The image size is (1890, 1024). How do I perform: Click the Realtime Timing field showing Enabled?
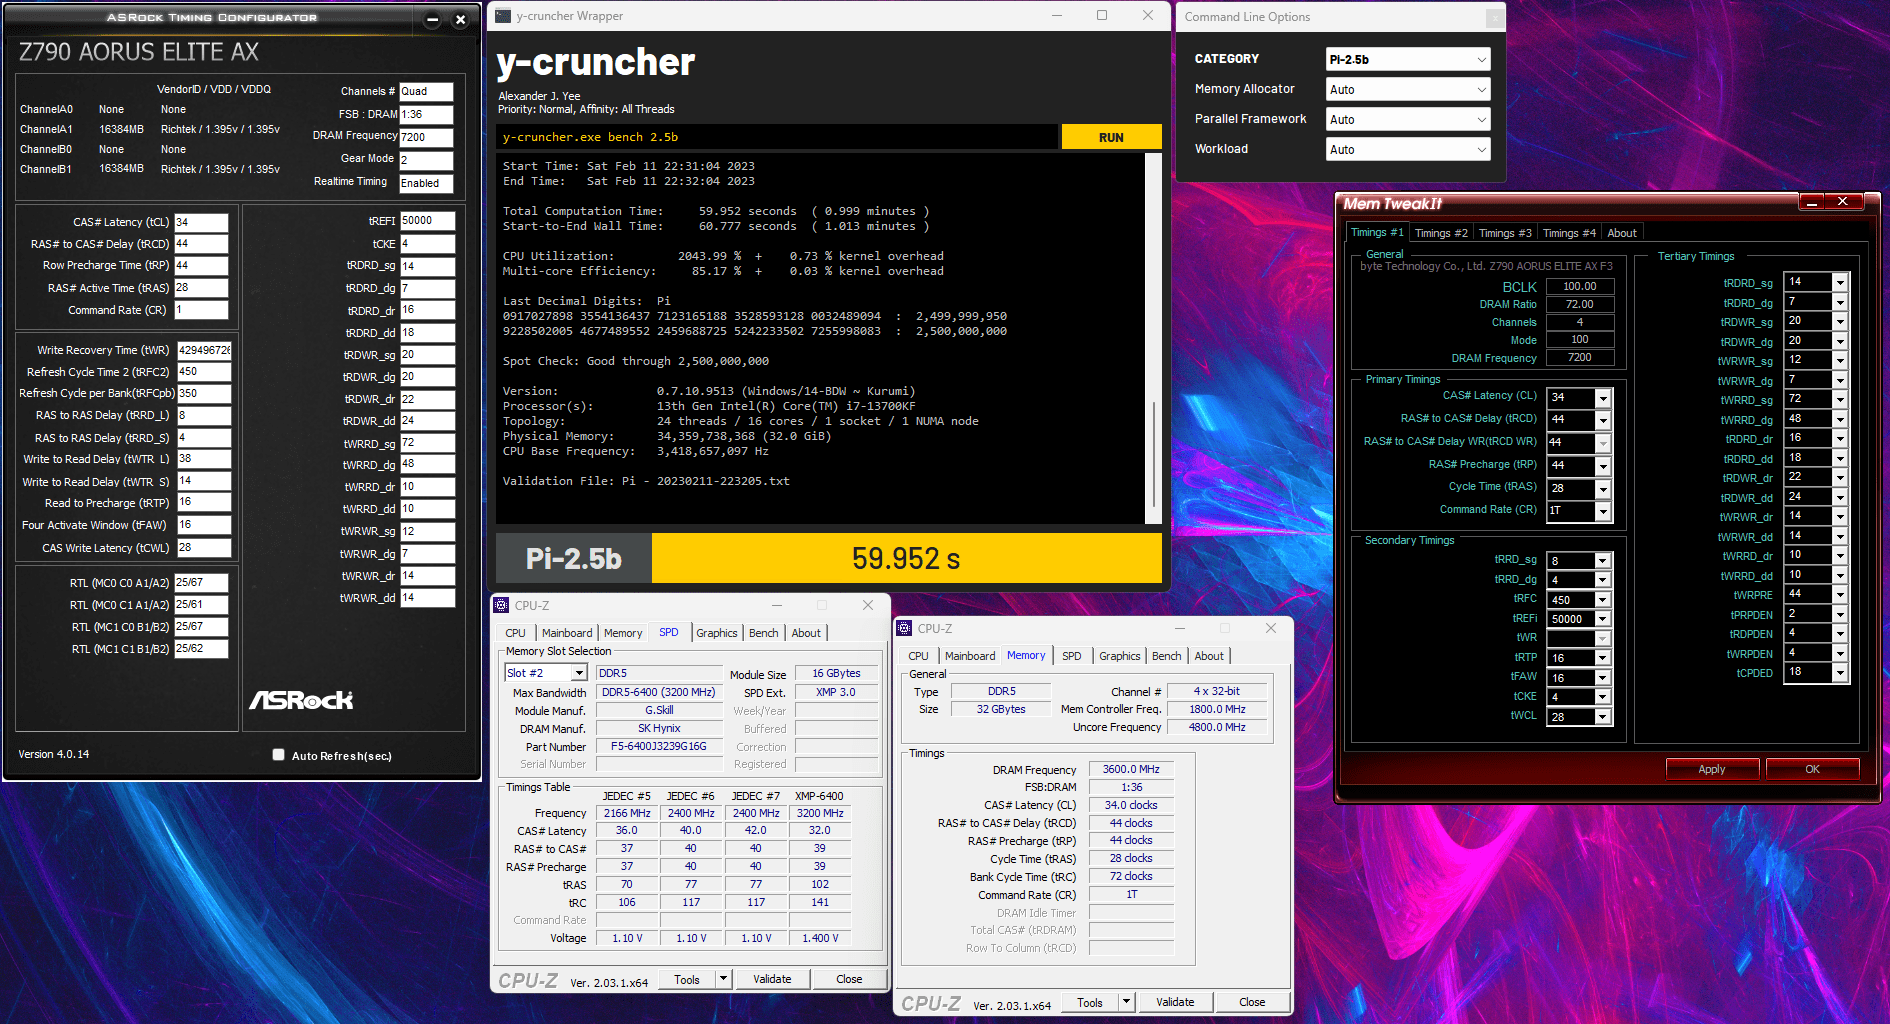coord(426,183)
